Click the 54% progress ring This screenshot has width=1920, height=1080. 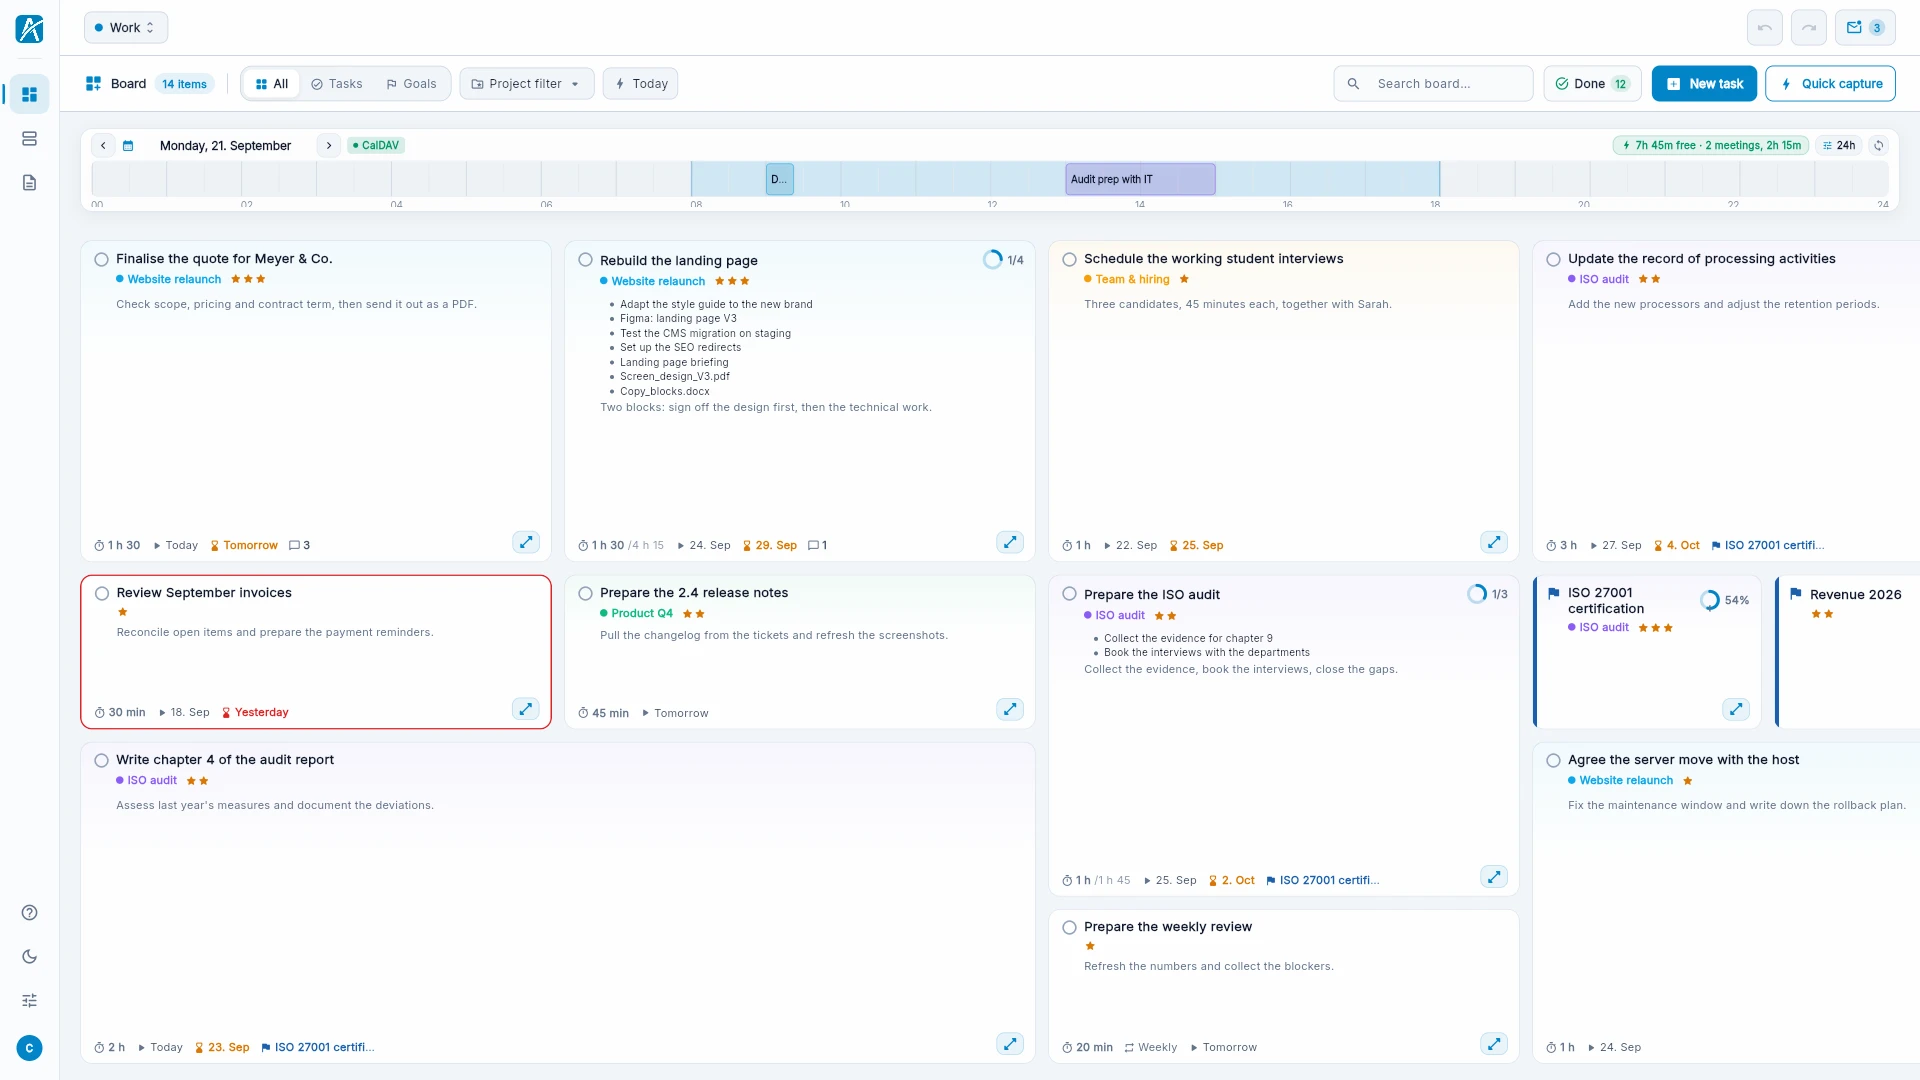point(1710,600)
